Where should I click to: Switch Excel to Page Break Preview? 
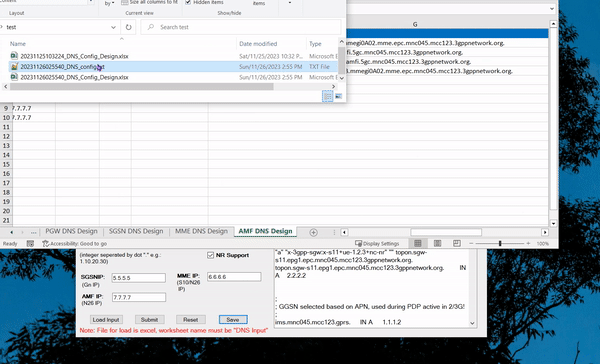457,243
